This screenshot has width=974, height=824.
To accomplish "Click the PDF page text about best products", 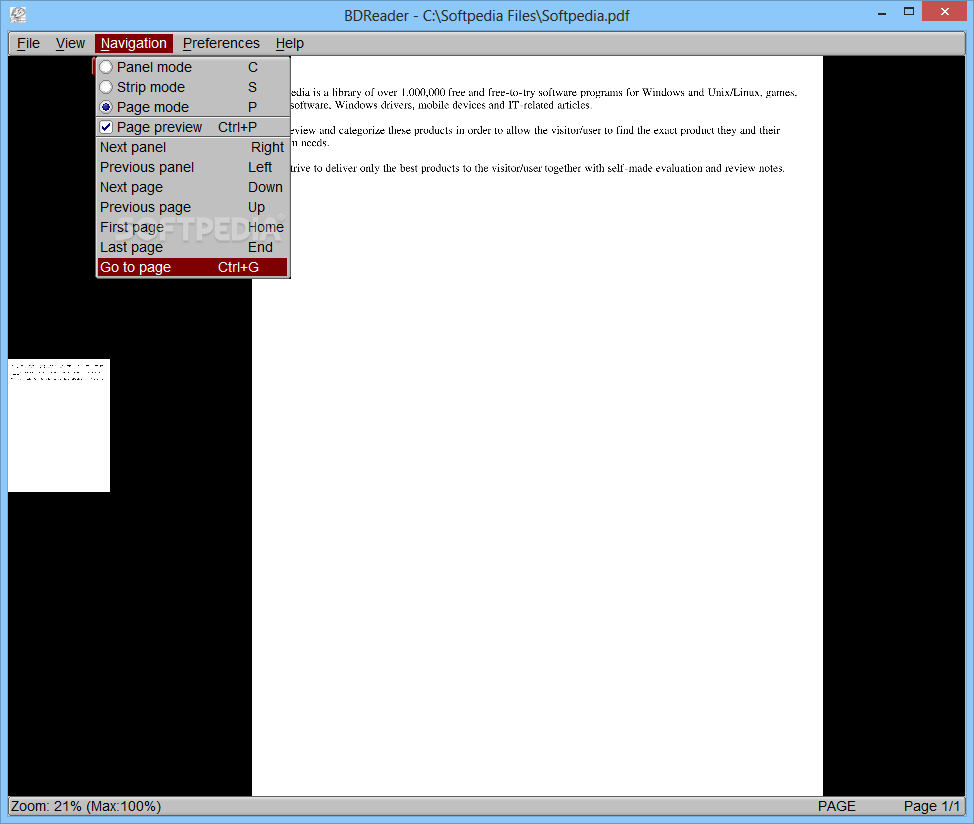I will (x=537, y=168).
